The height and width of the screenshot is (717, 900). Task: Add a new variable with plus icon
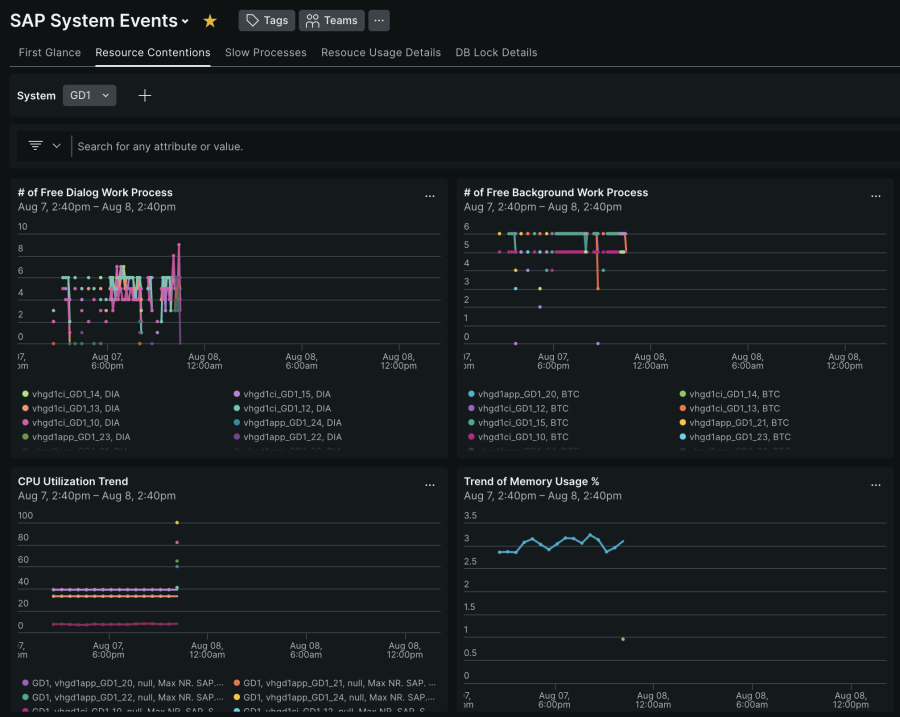pos(145,95)
